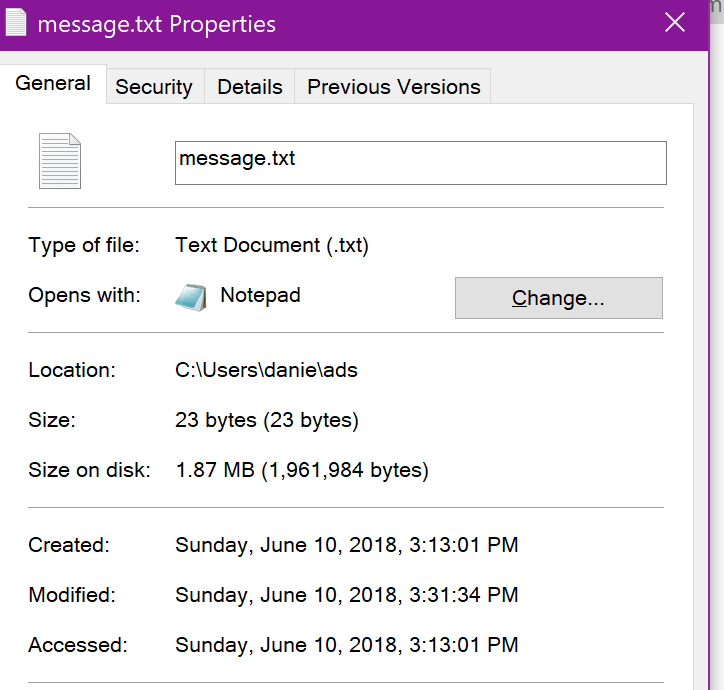Click the location path C:\Users\danie\ads
724x690 pixels.
click(266, 370)
